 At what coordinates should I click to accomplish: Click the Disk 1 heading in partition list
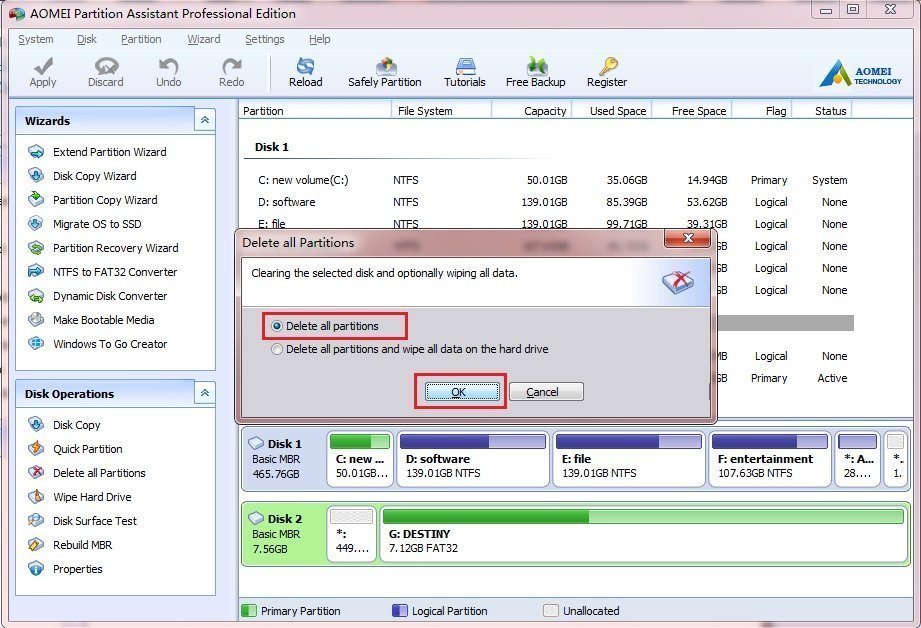(x=271, y=147)
